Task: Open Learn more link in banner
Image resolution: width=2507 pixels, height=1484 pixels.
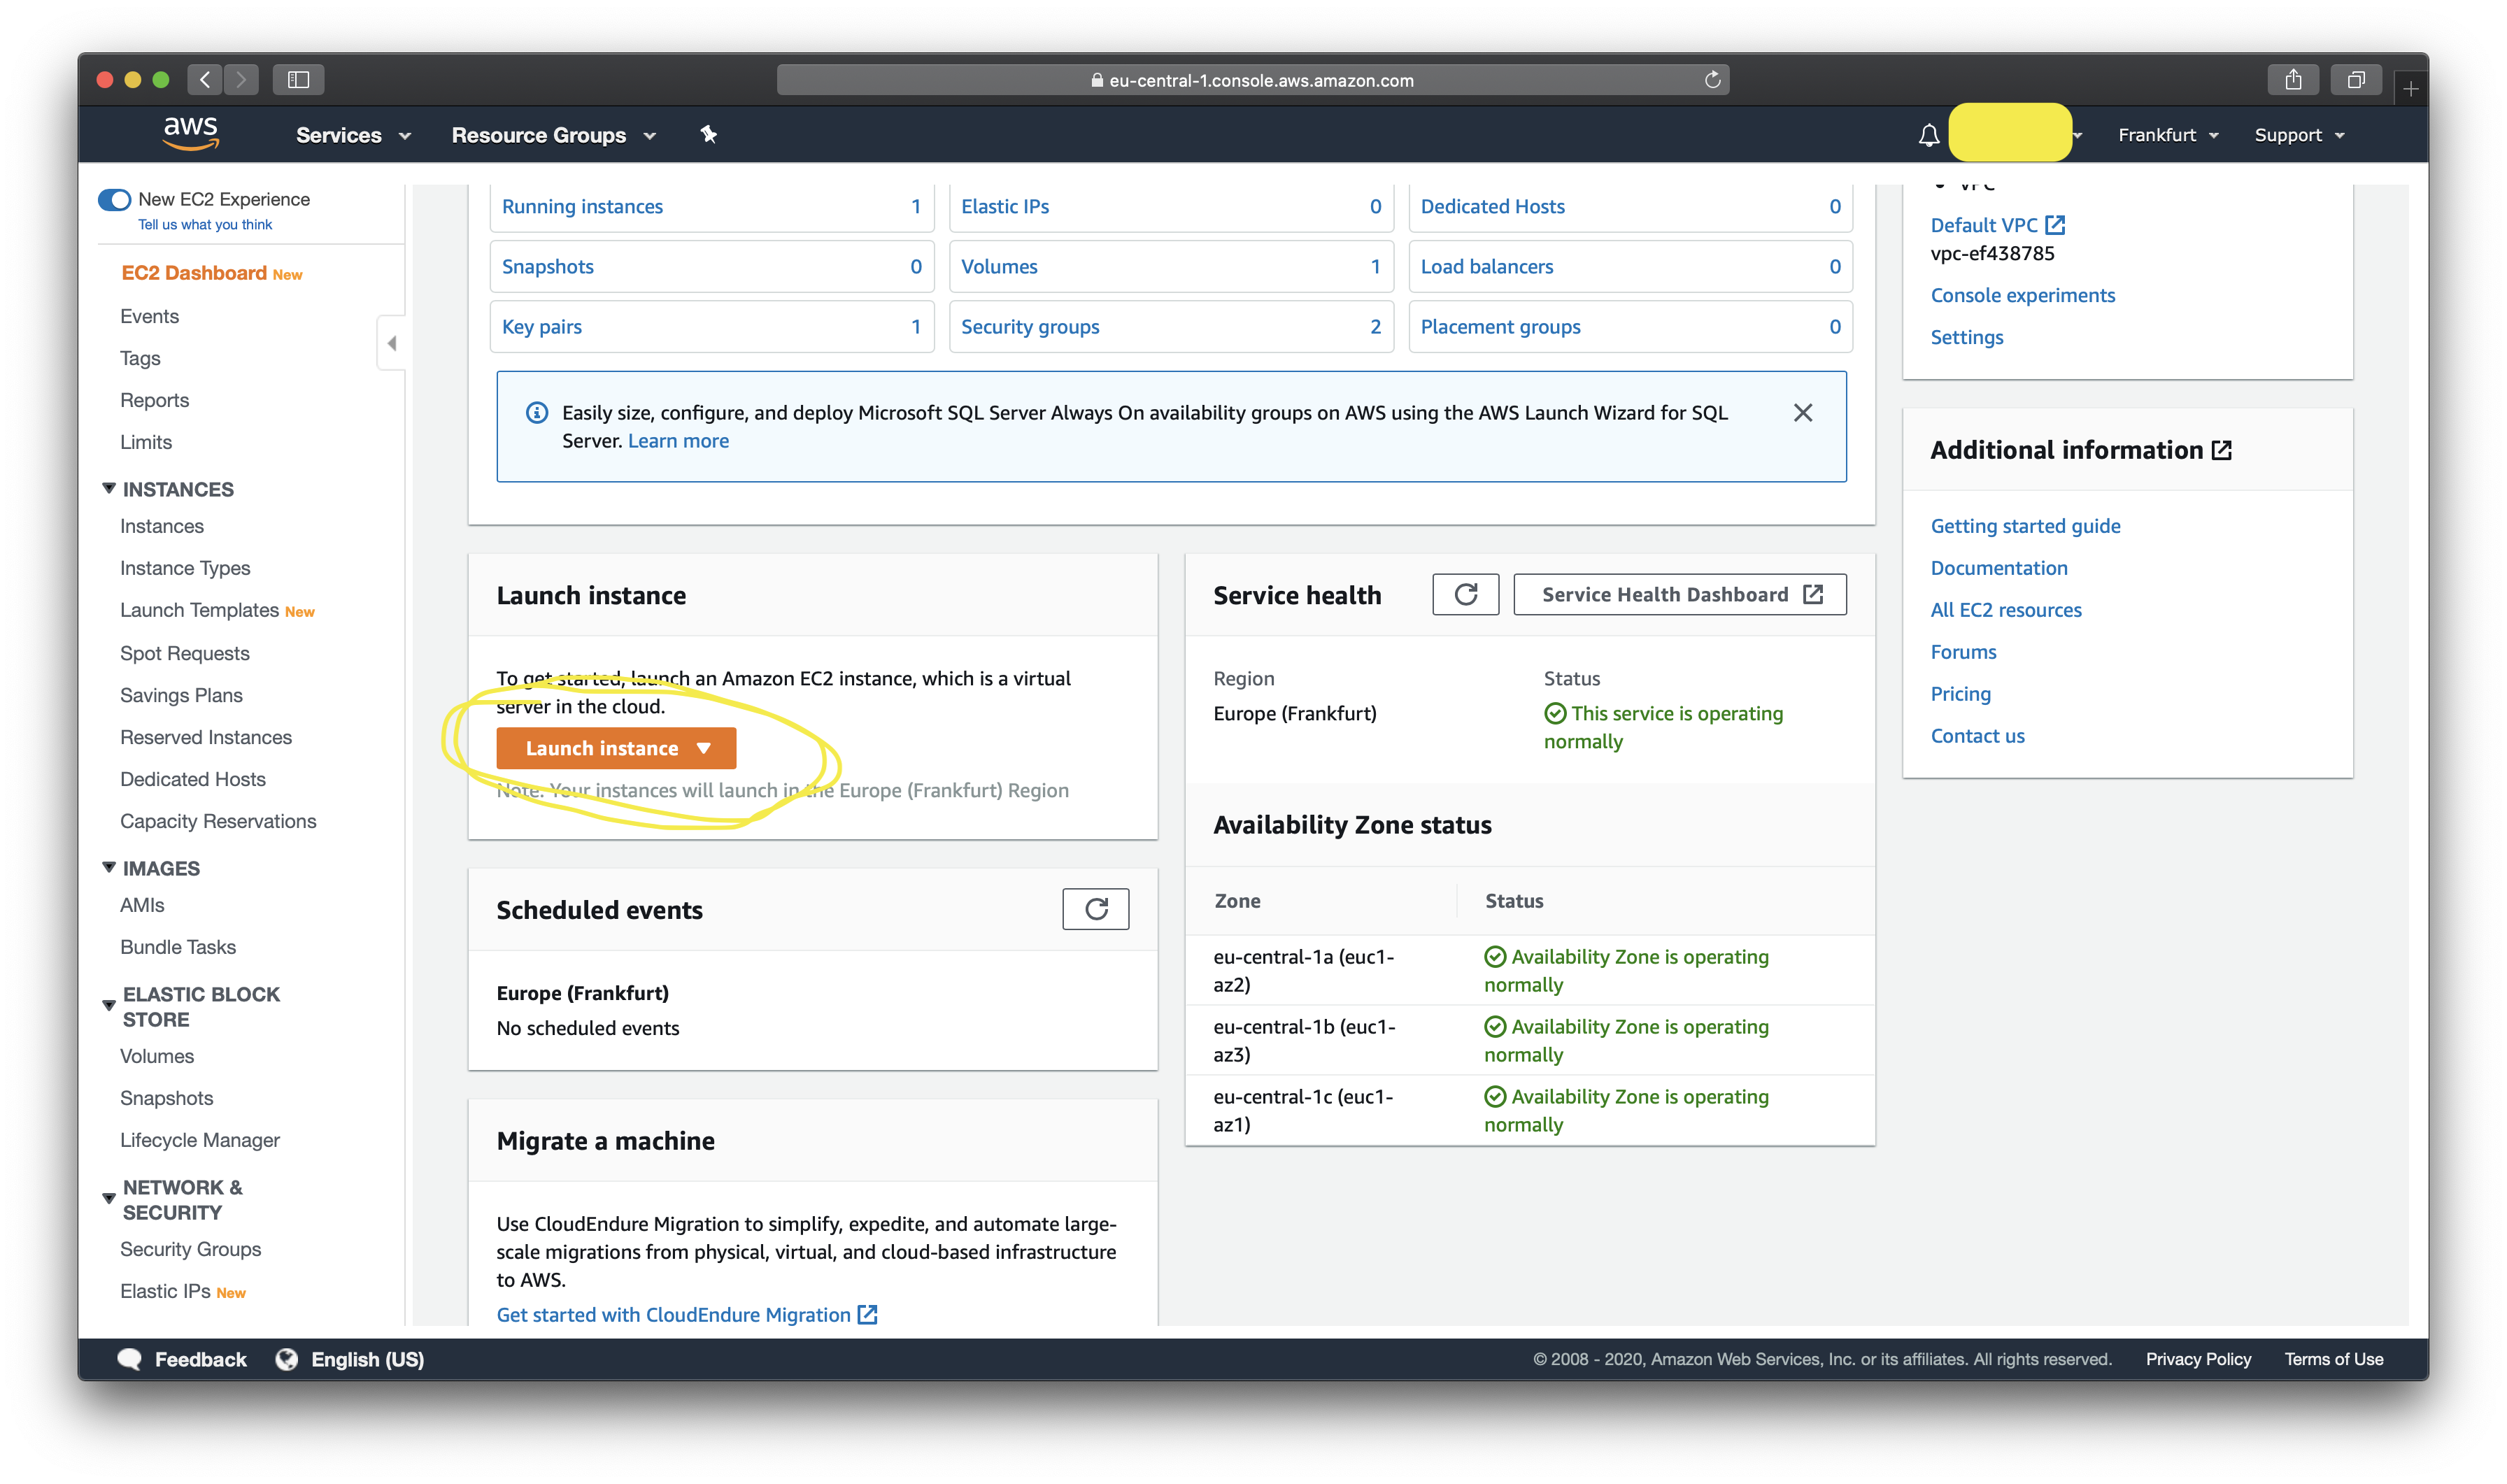Action: point(678,441)
